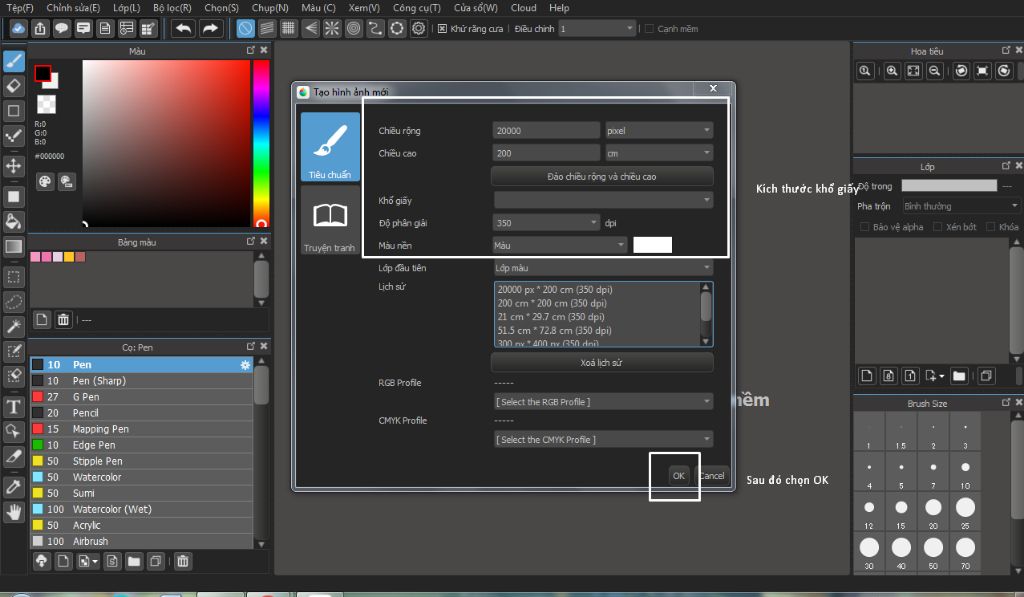Select the Move tool with four arrows
The width and height of the screenshot is (1024, 597).
coord(14,166)
